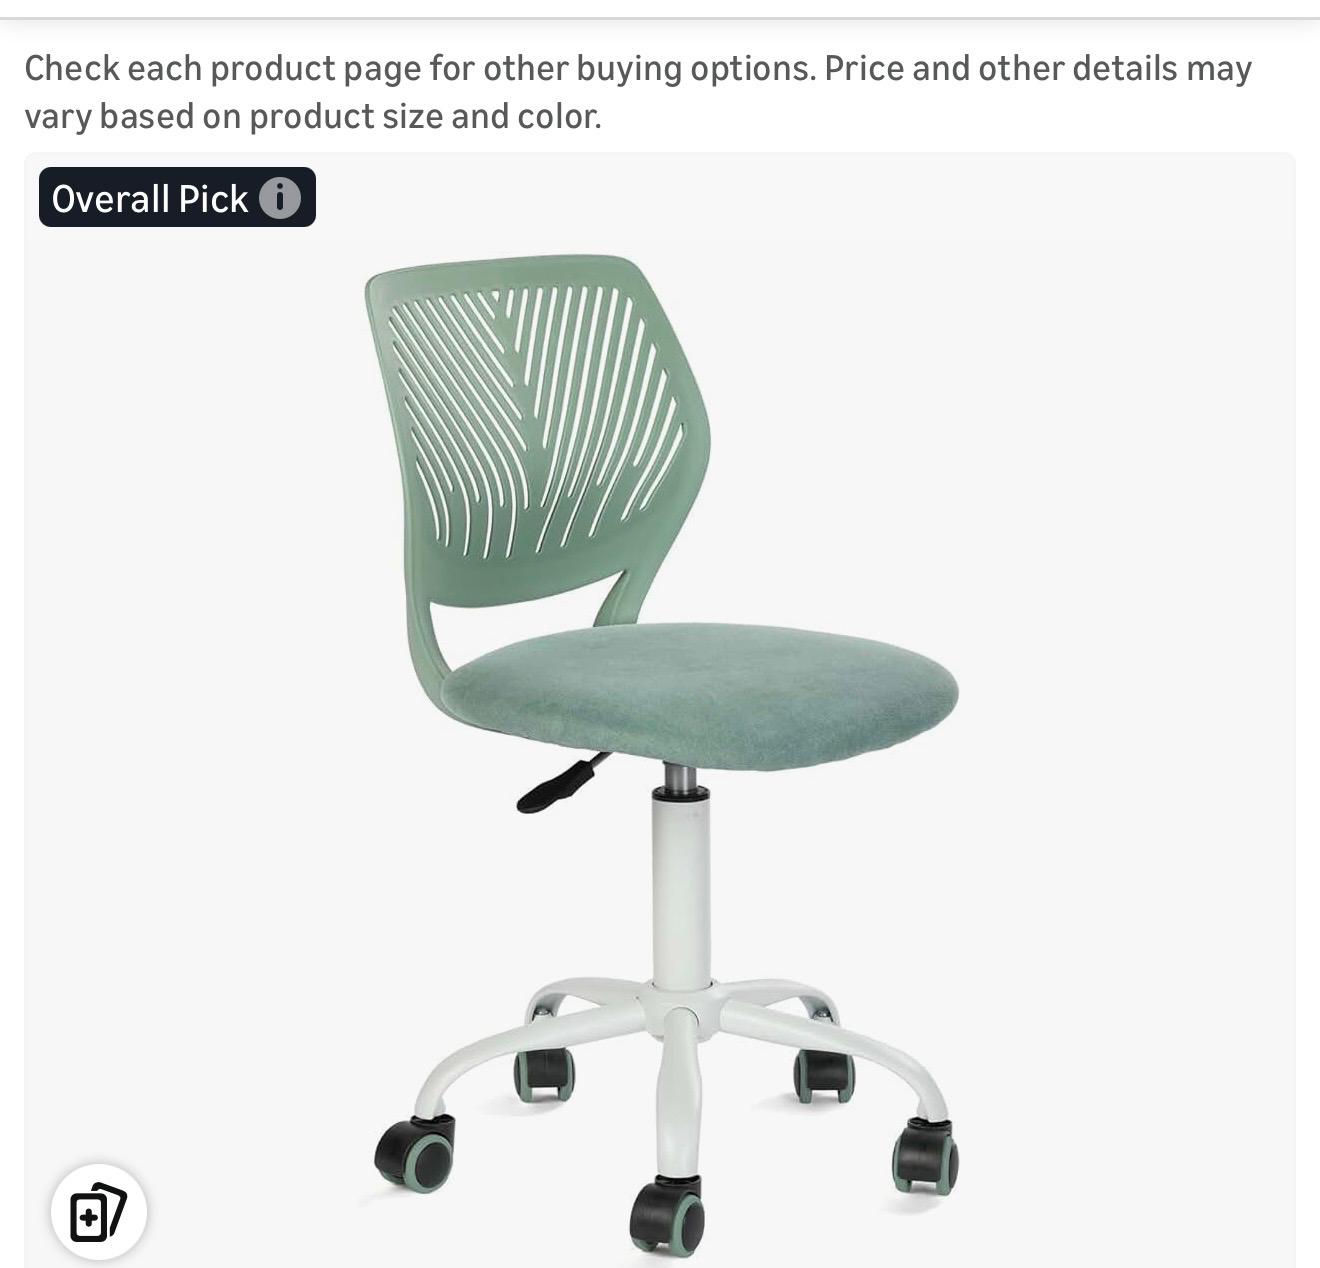Click the front center caster wheel

coord(667,1218)
